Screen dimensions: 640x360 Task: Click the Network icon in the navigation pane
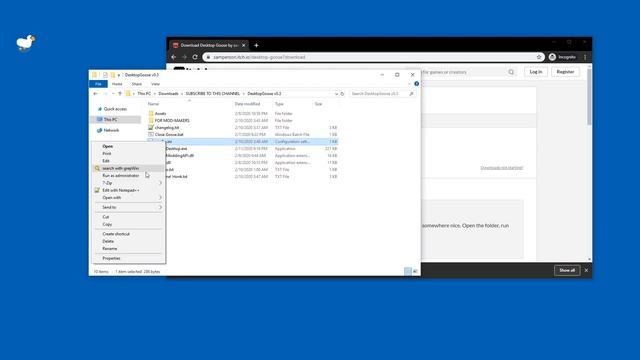coord(99,130)
